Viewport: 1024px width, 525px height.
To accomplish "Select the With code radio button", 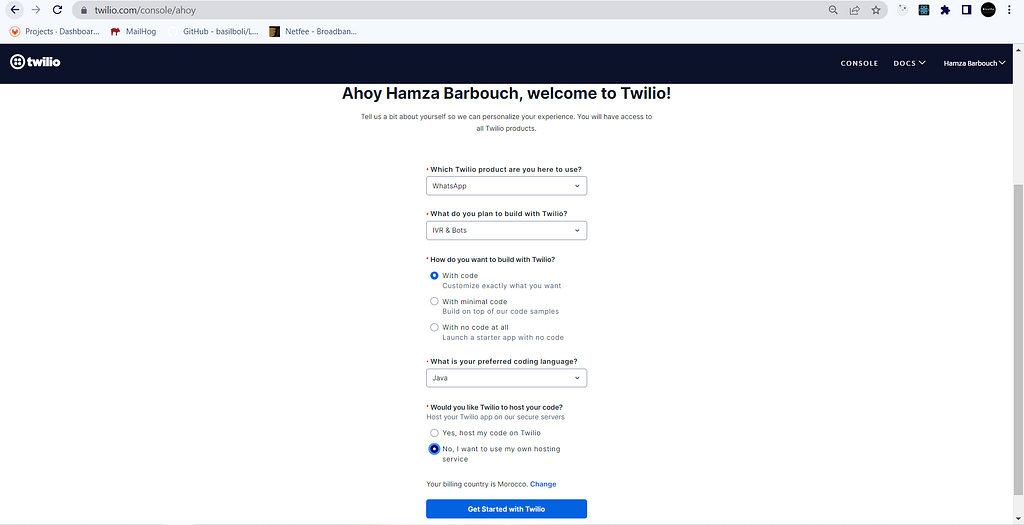I will click(x=434, y=276).
